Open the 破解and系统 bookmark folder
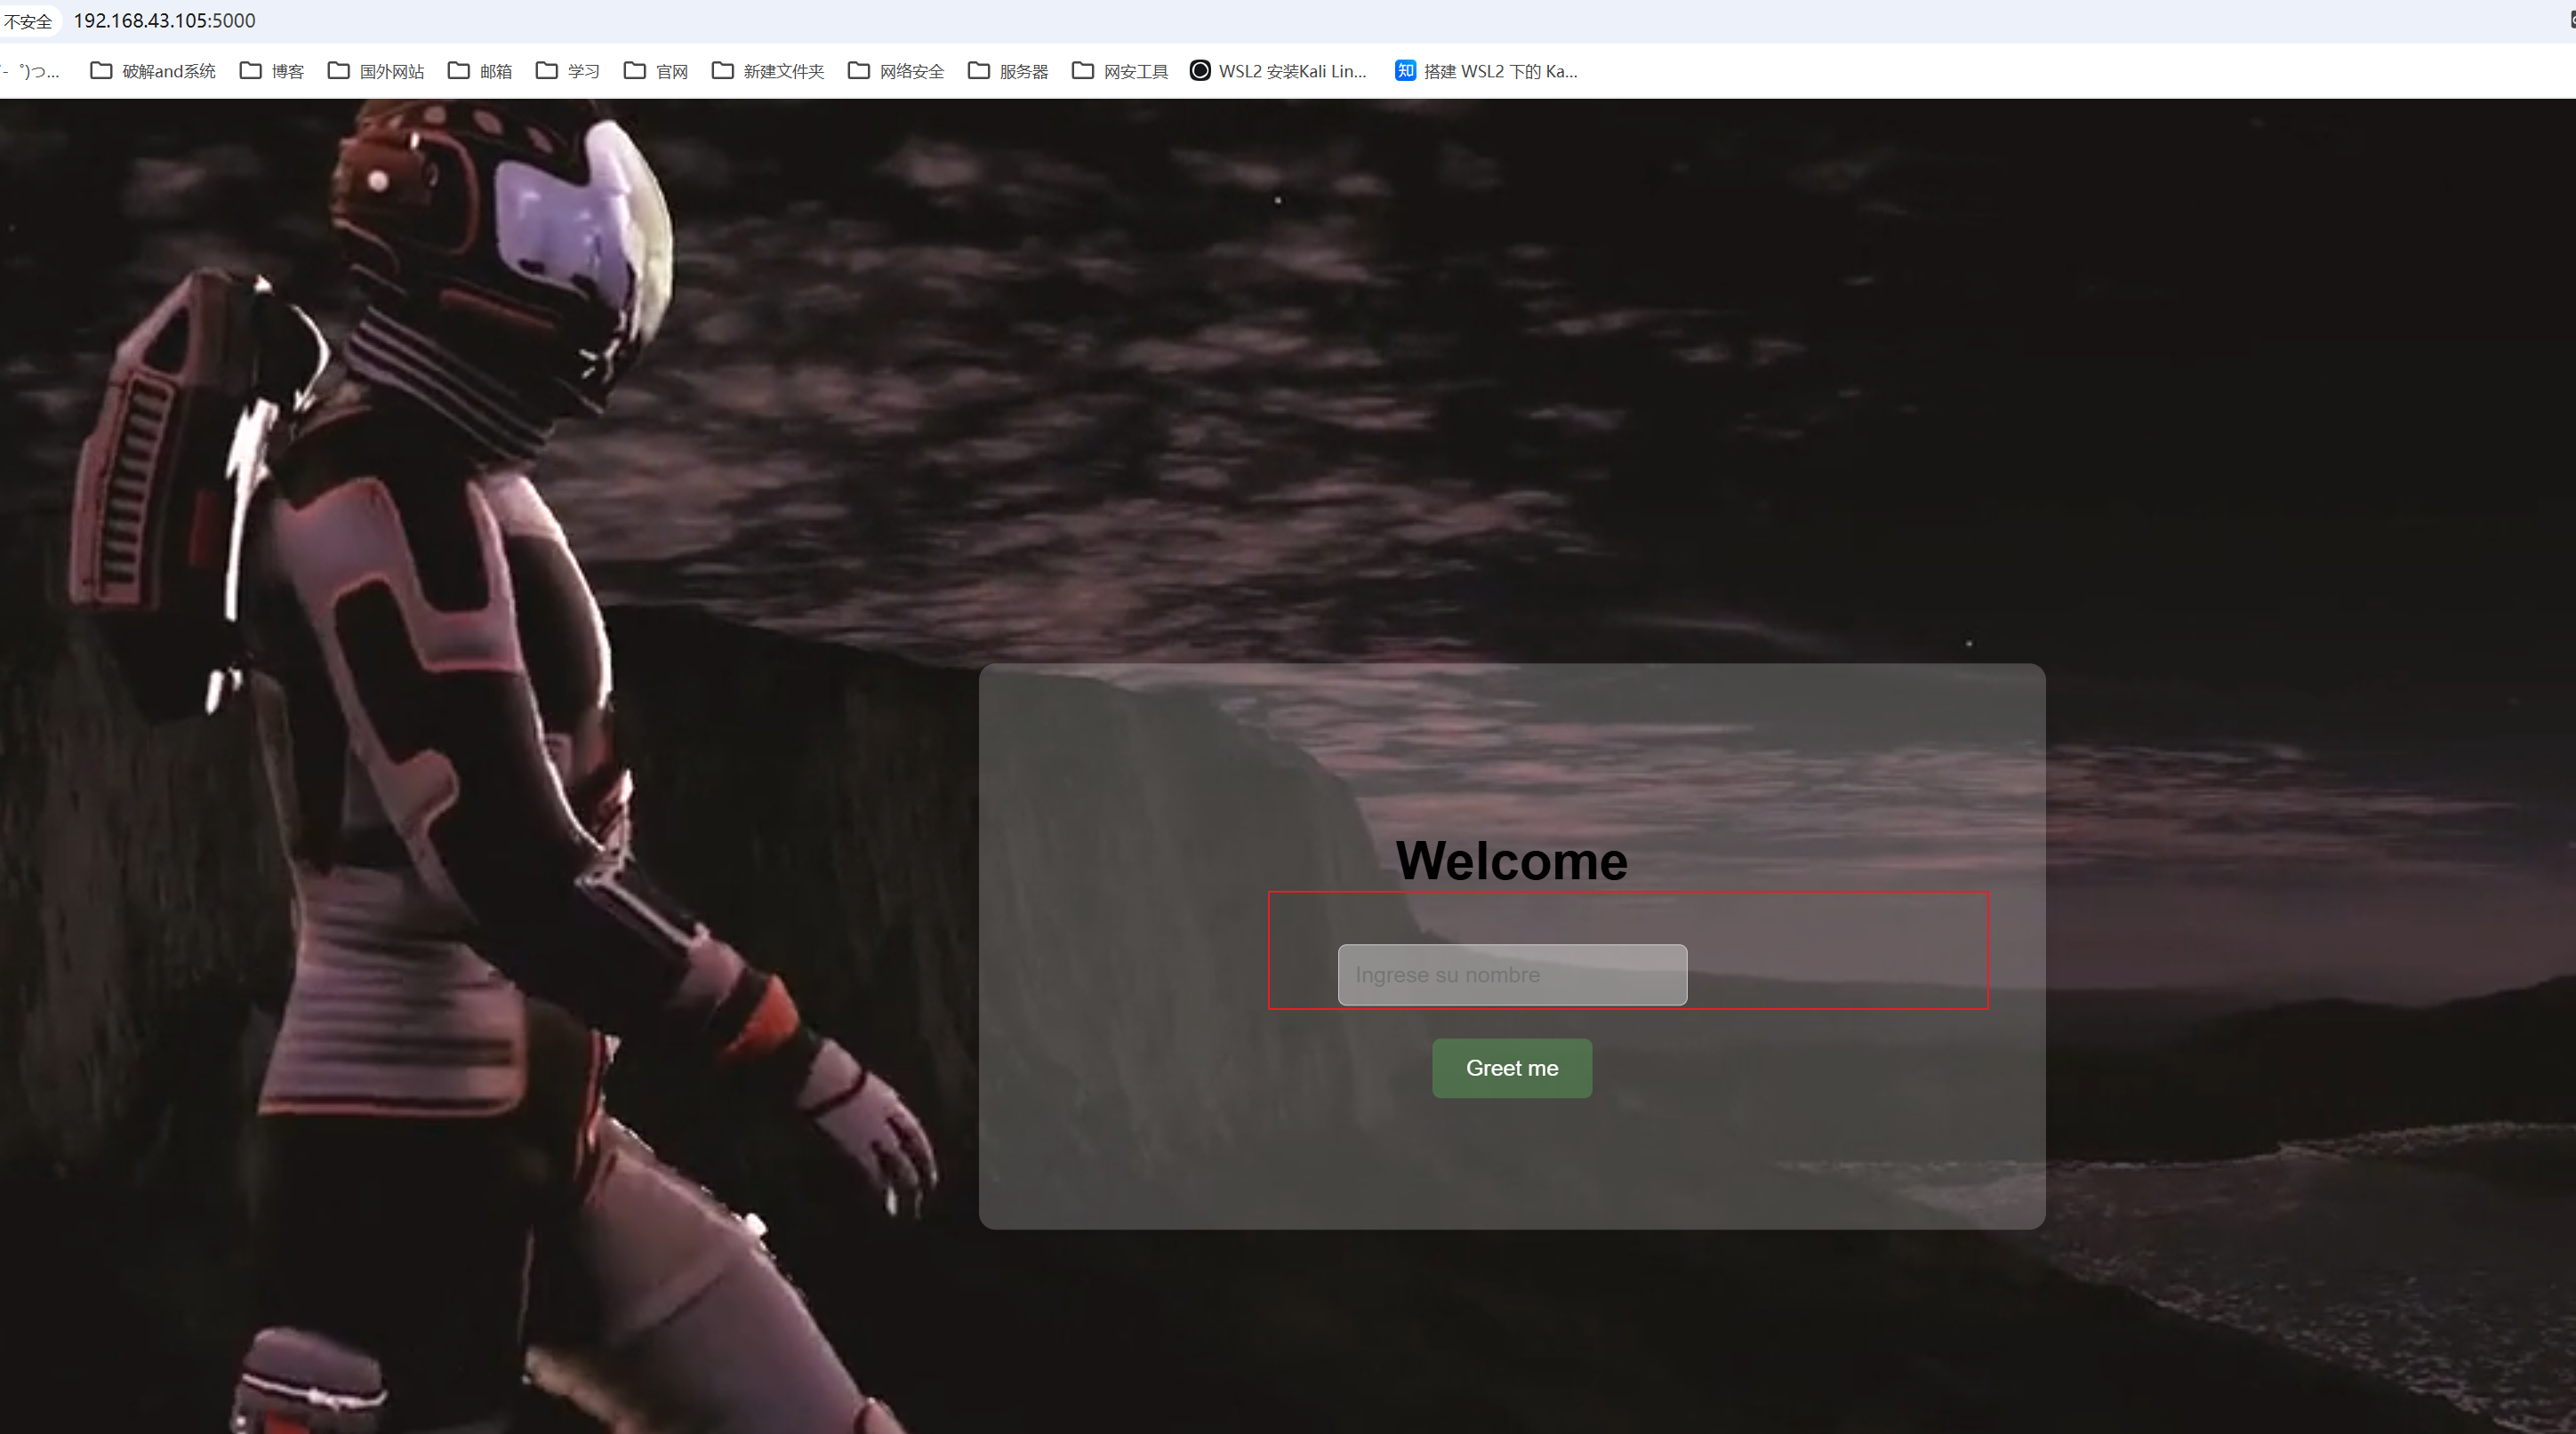The image size is (2576, 1434). [153, 71]
